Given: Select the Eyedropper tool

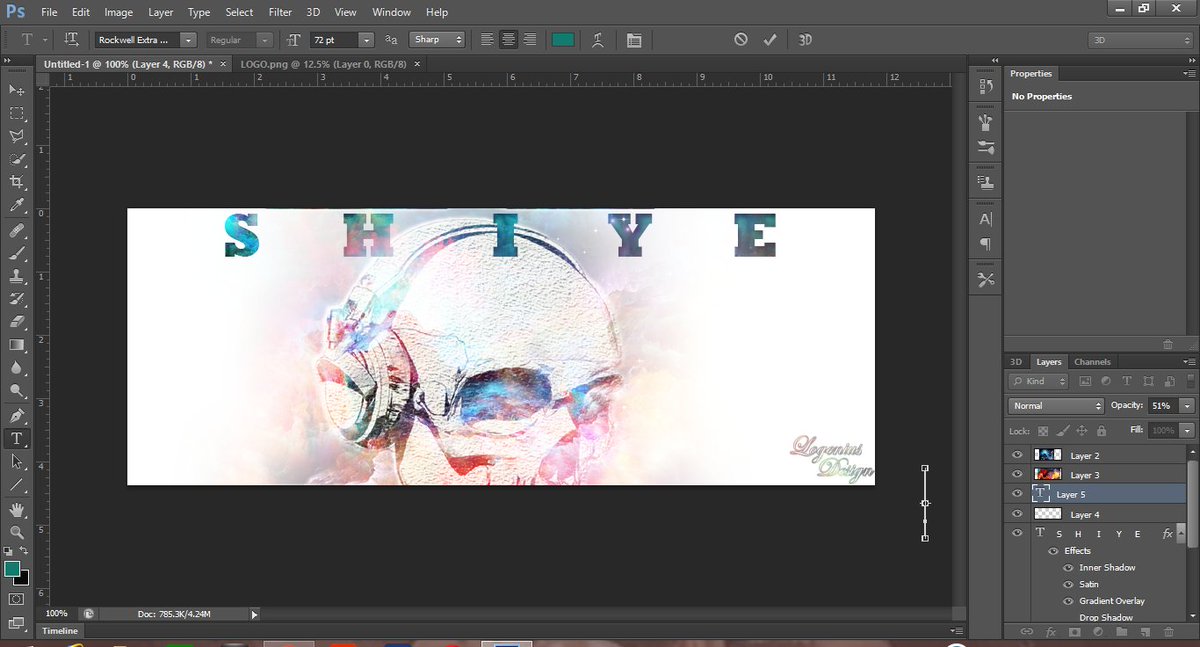Looking at the screenshot, I should click(x=17, y=206).
